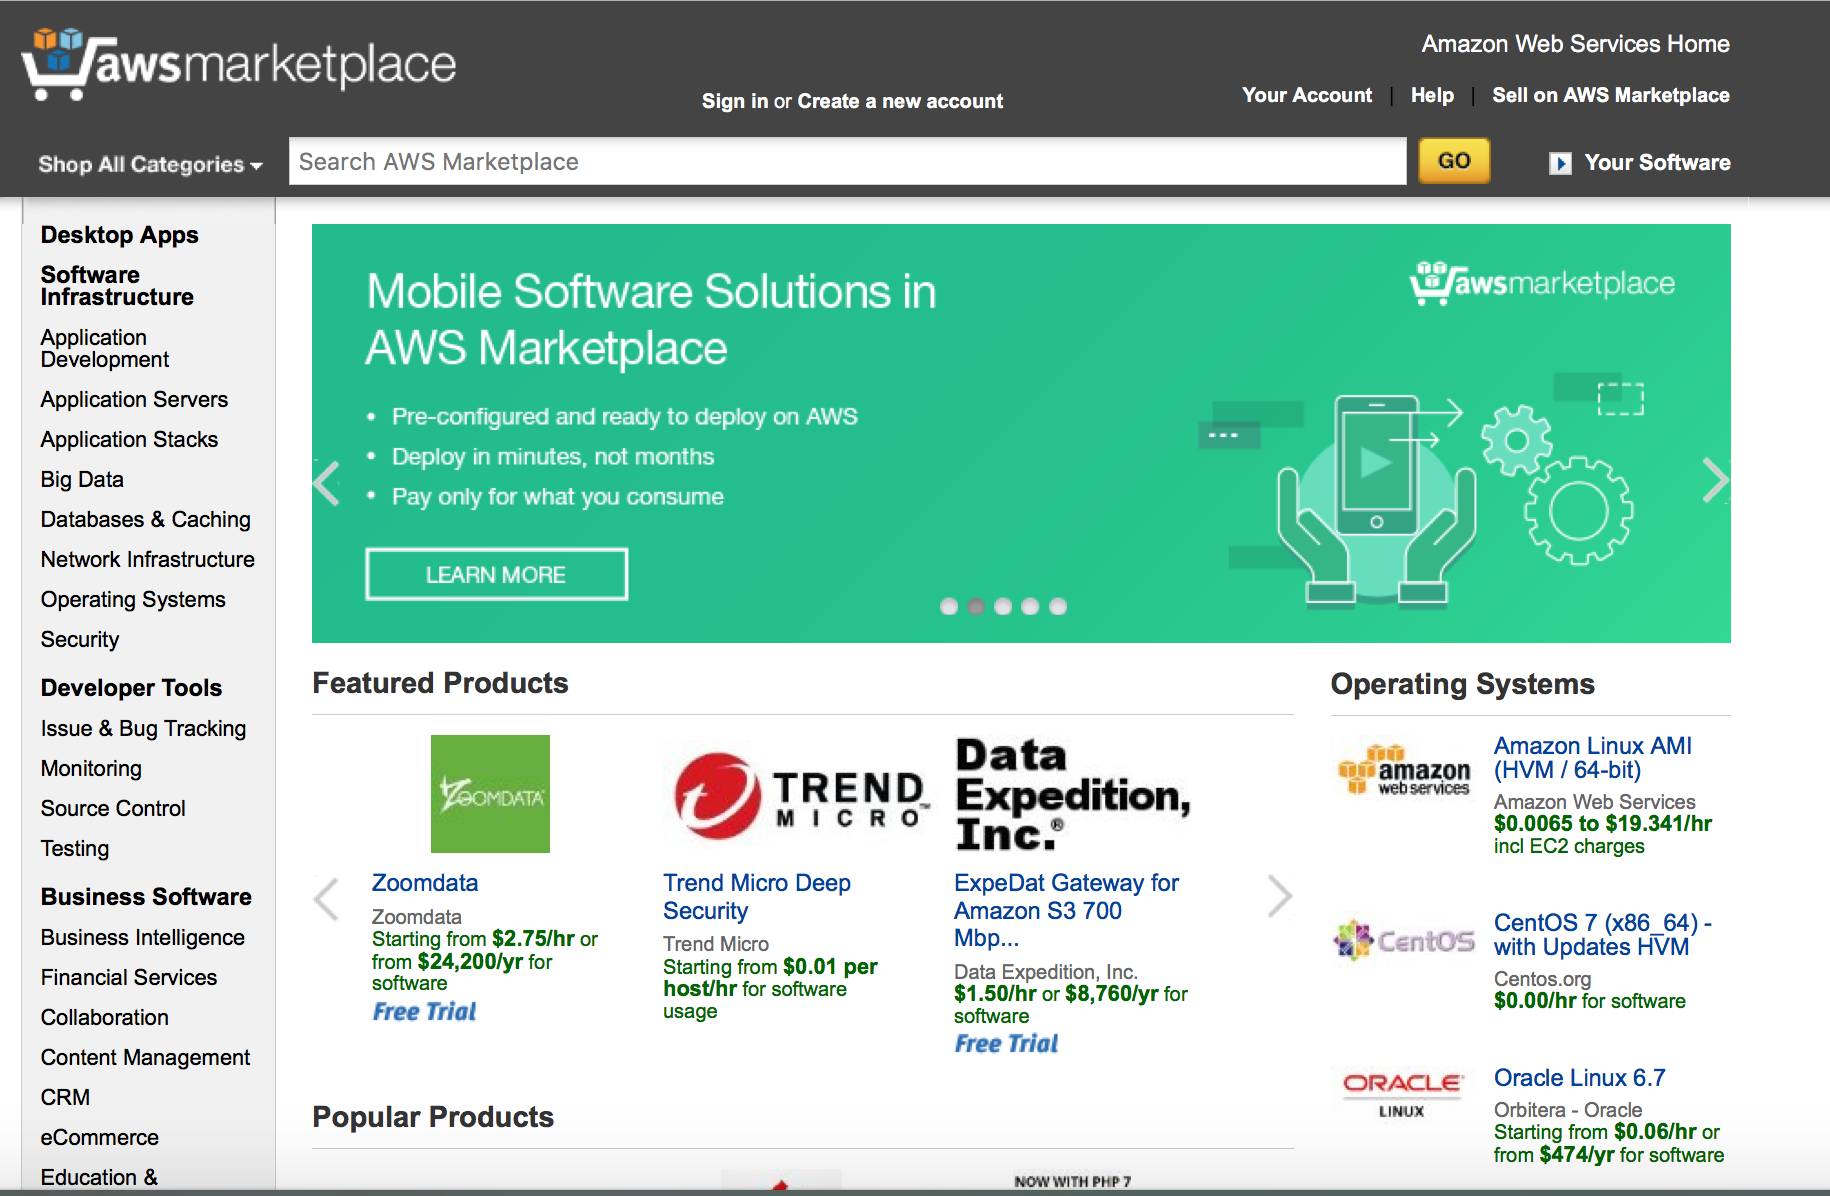Click the GO search button
Viewport: 1830px width, 1196px height.
pos(1453,160)
